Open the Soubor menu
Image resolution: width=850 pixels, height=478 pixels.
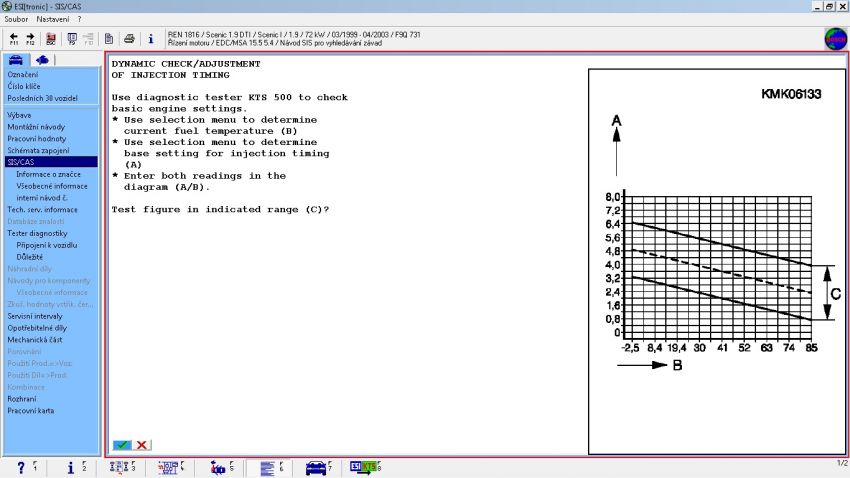pyautogui.click(x=16, y=19)
